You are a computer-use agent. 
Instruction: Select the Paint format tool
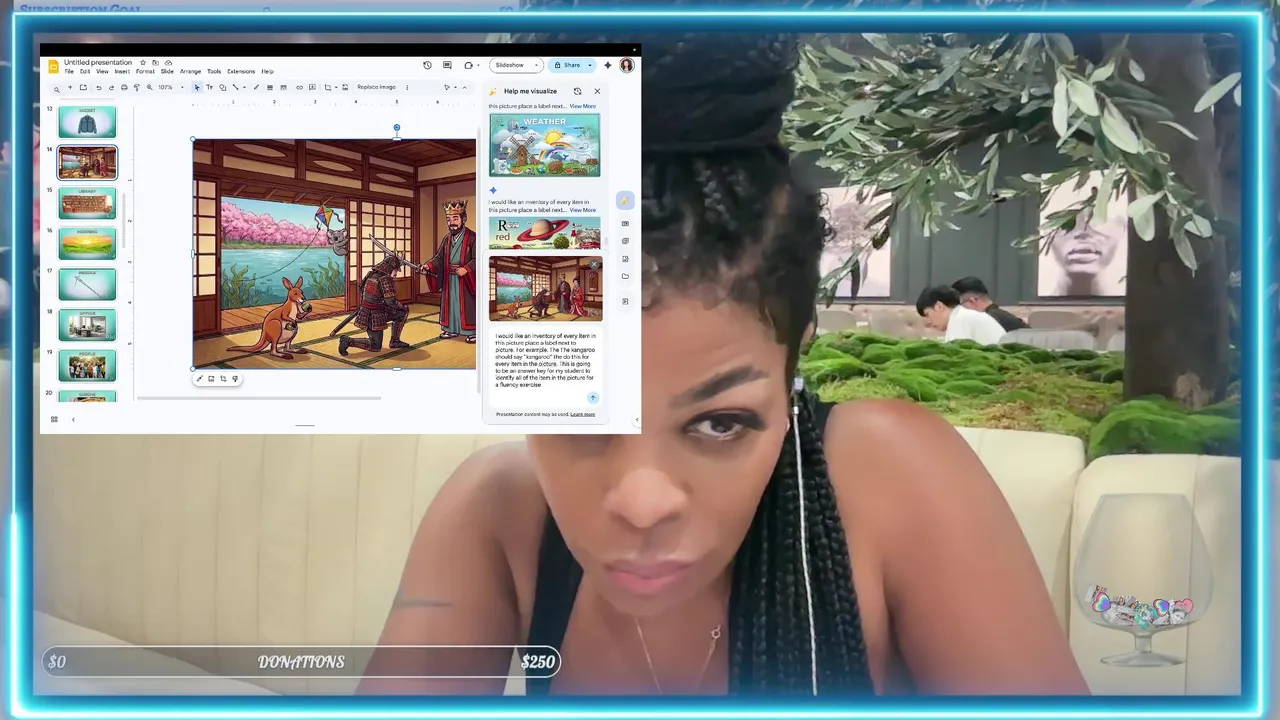[137, 87]
